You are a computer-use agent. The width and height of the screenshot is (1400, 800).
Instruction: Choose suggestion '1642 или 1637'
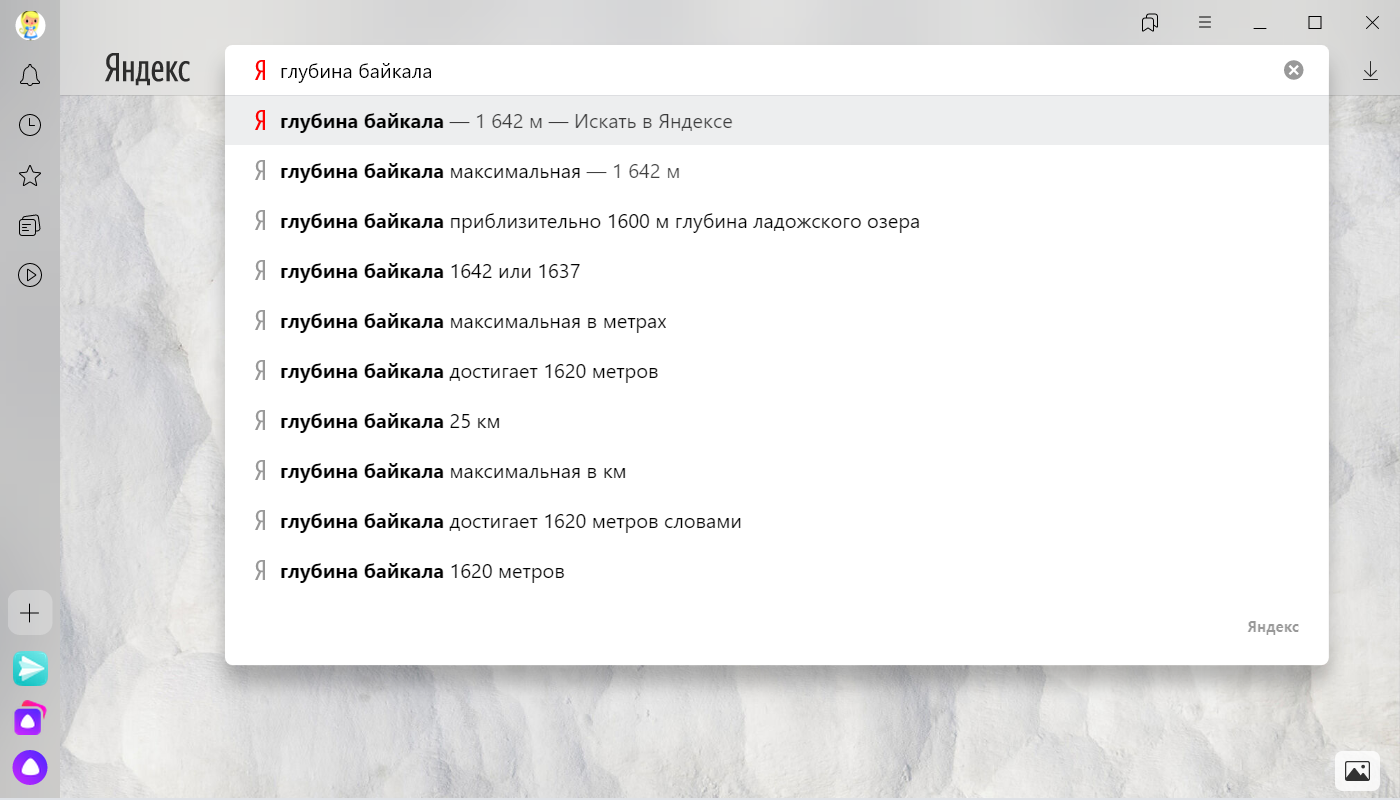pos(777,271)
